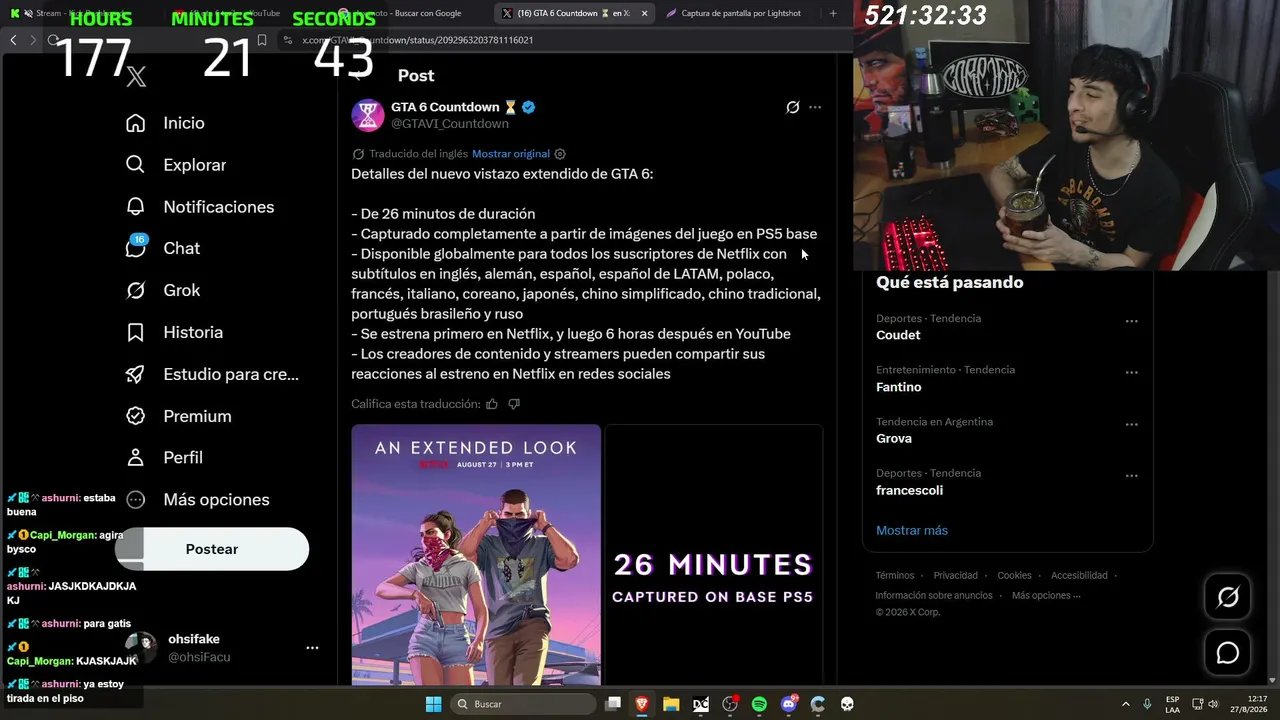Close the GTA 6 Countdown tab
This screenshot has height=720, width=1280.
(644, 13)
